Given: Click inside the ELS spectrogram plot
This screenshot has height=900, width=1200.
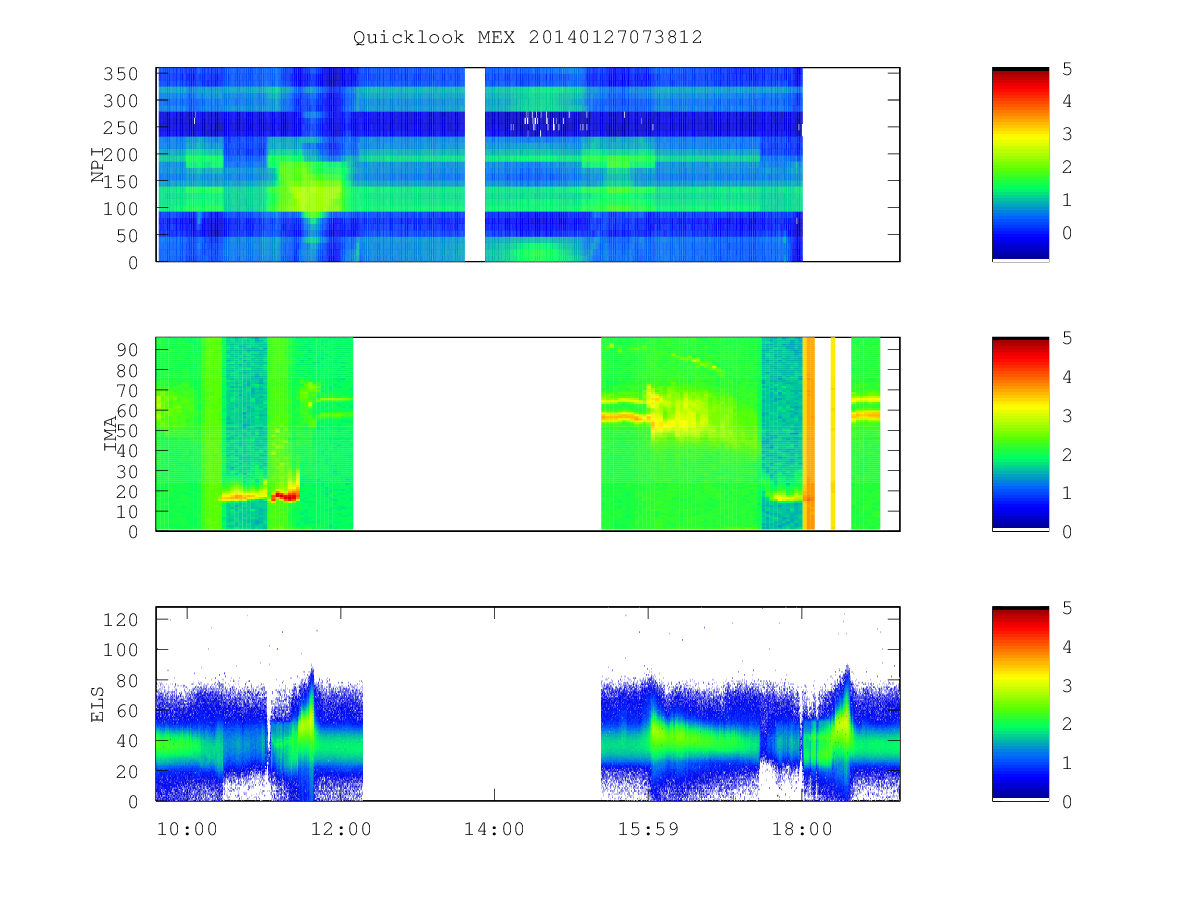Looking at the screenshot, I should pos(528,703).
